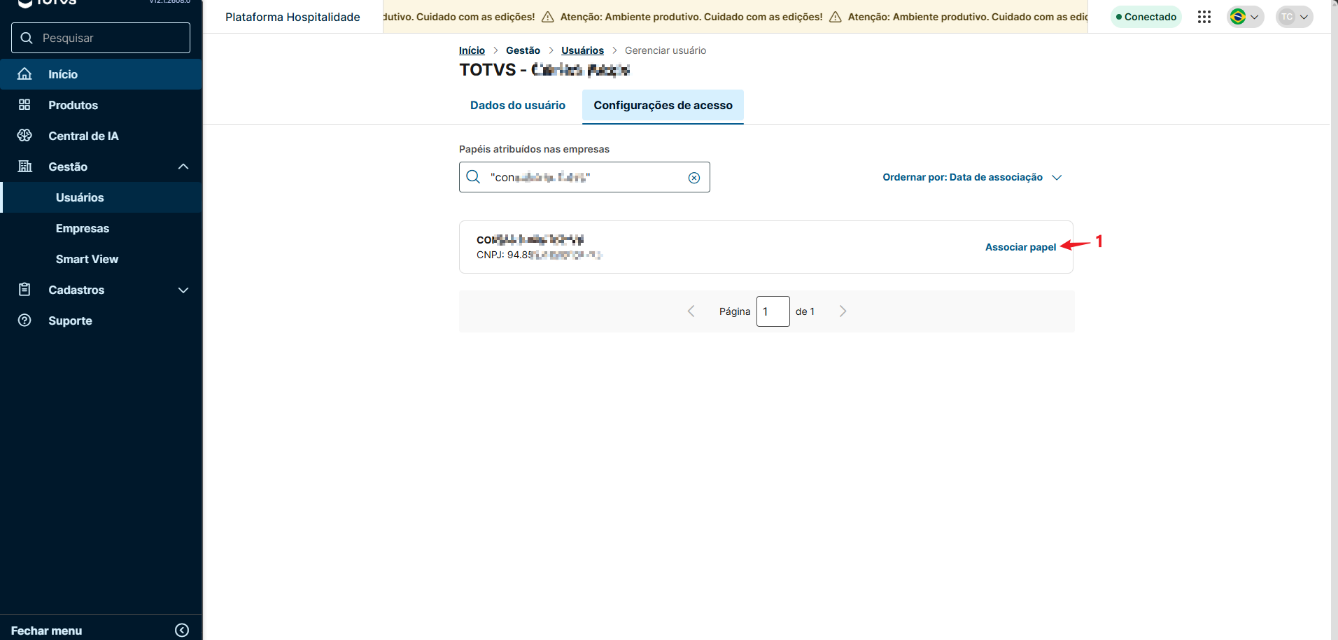Click the Gestão breadcrumb
Image resolution: width=1338 pixels, height=640 pixels.
click(x=523, y=50)
